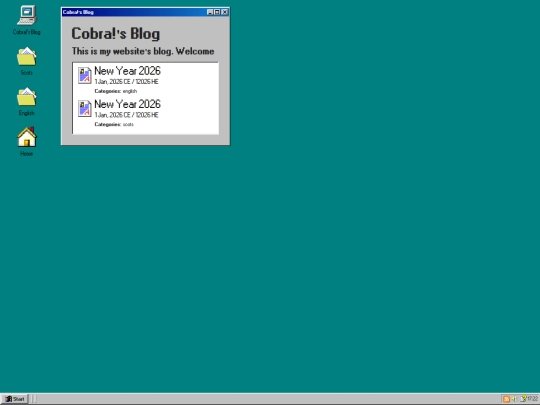Click the date line of the scots post
Image resolution: width=540 pixels, height=405 pixels.
point(126,115)
